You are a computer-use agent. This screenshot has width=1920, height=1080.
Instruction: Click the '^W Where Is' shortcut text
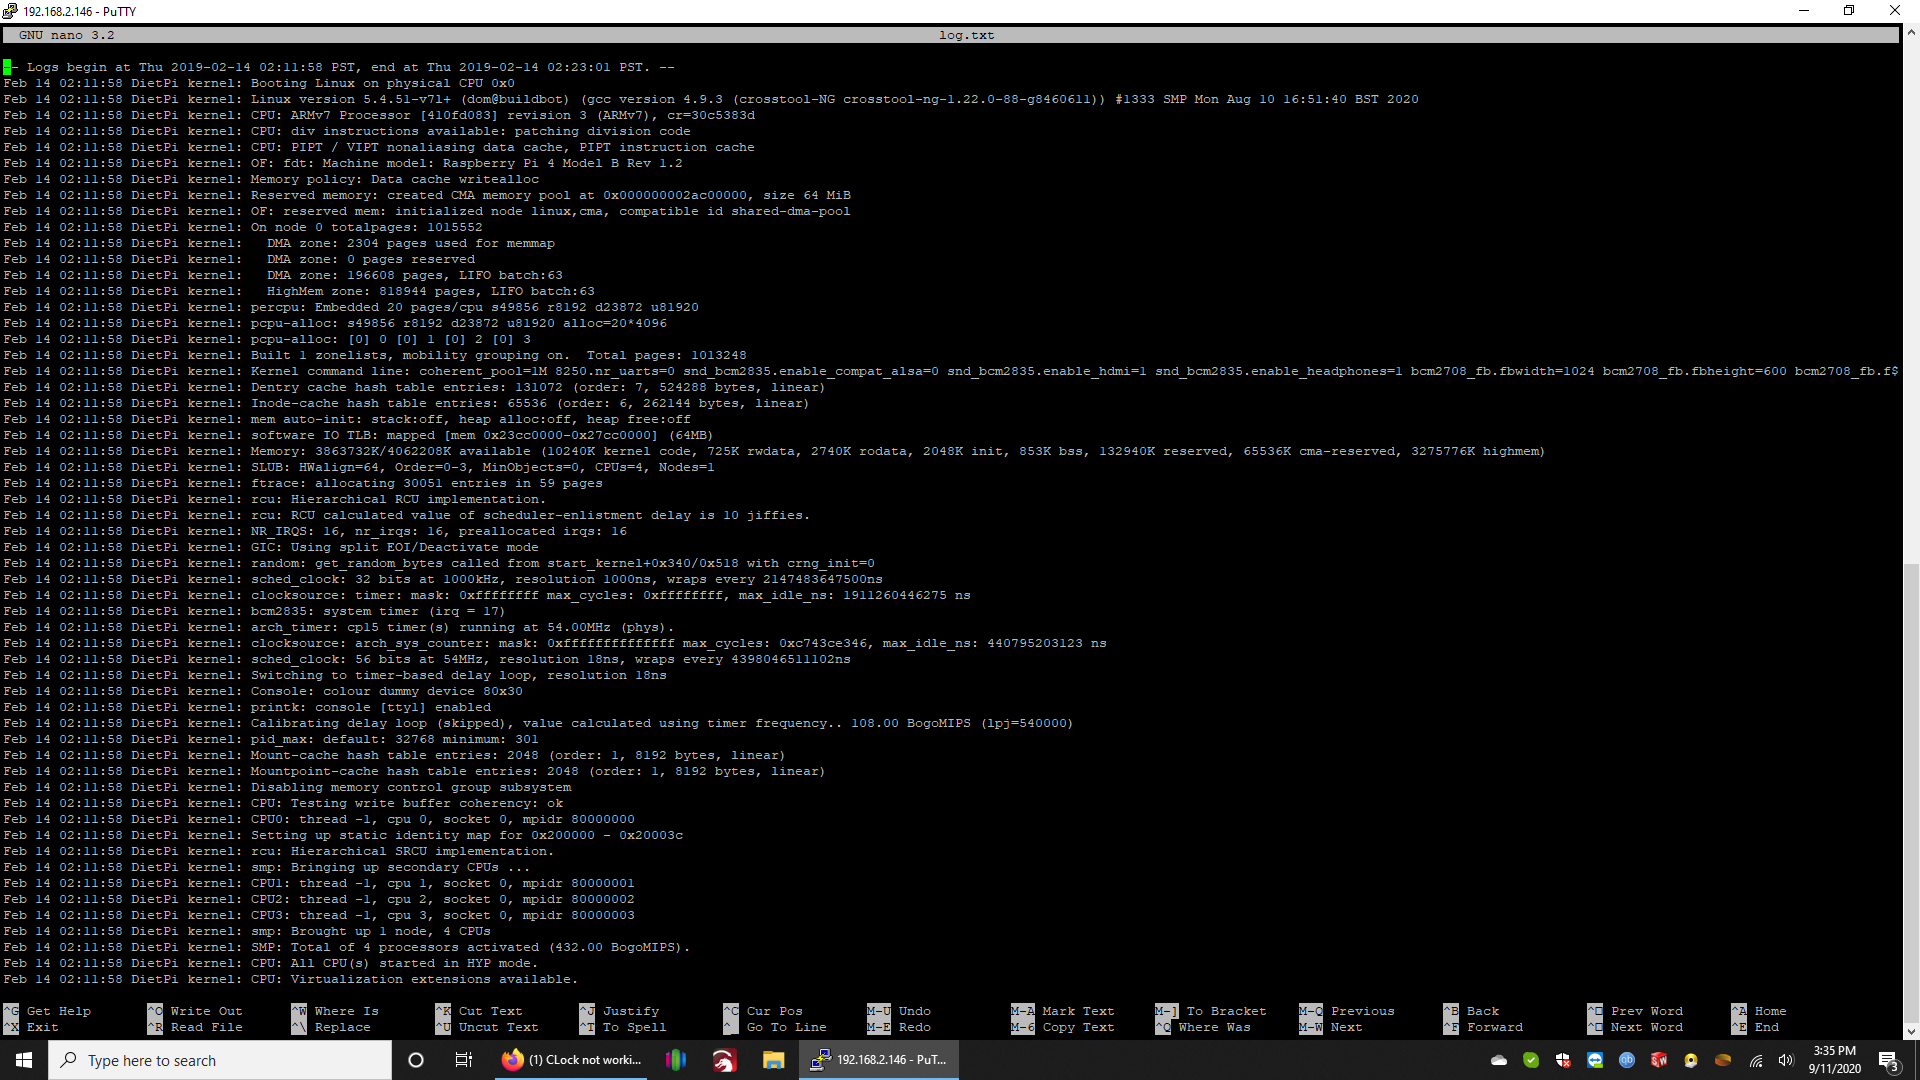coord(335,1011)
